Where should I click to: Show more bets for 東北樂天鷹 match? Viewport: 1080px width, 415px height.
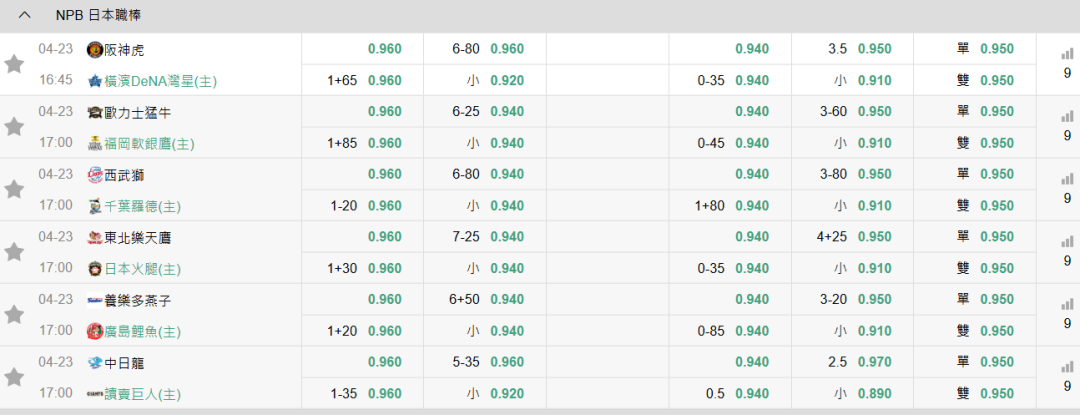tap(1067, 261)
